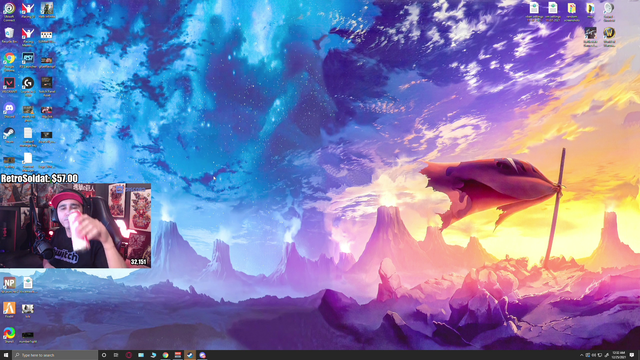Open the Sonar speaker desktop shortcut
This screenshot has width=640, height=360.
(x=609, y=9)
